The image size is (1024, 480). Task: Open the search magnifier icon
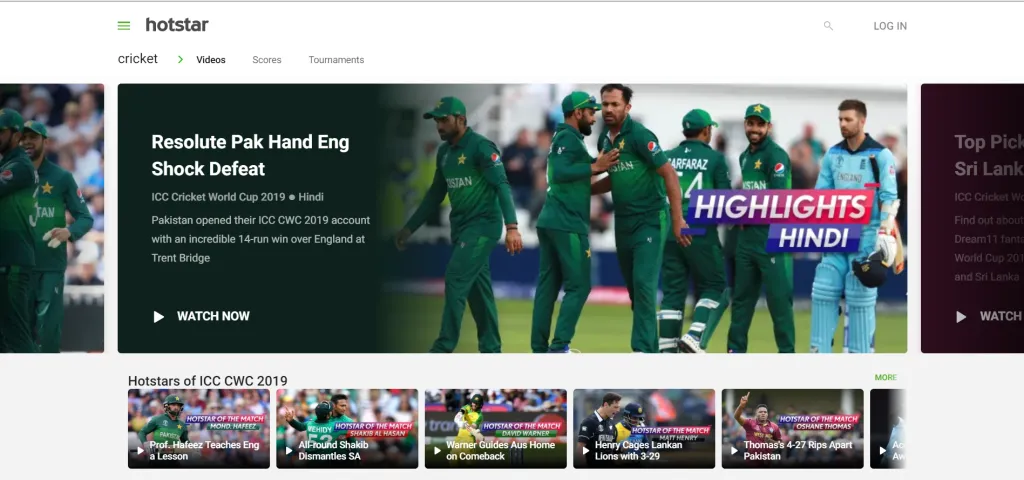point(828,26)
